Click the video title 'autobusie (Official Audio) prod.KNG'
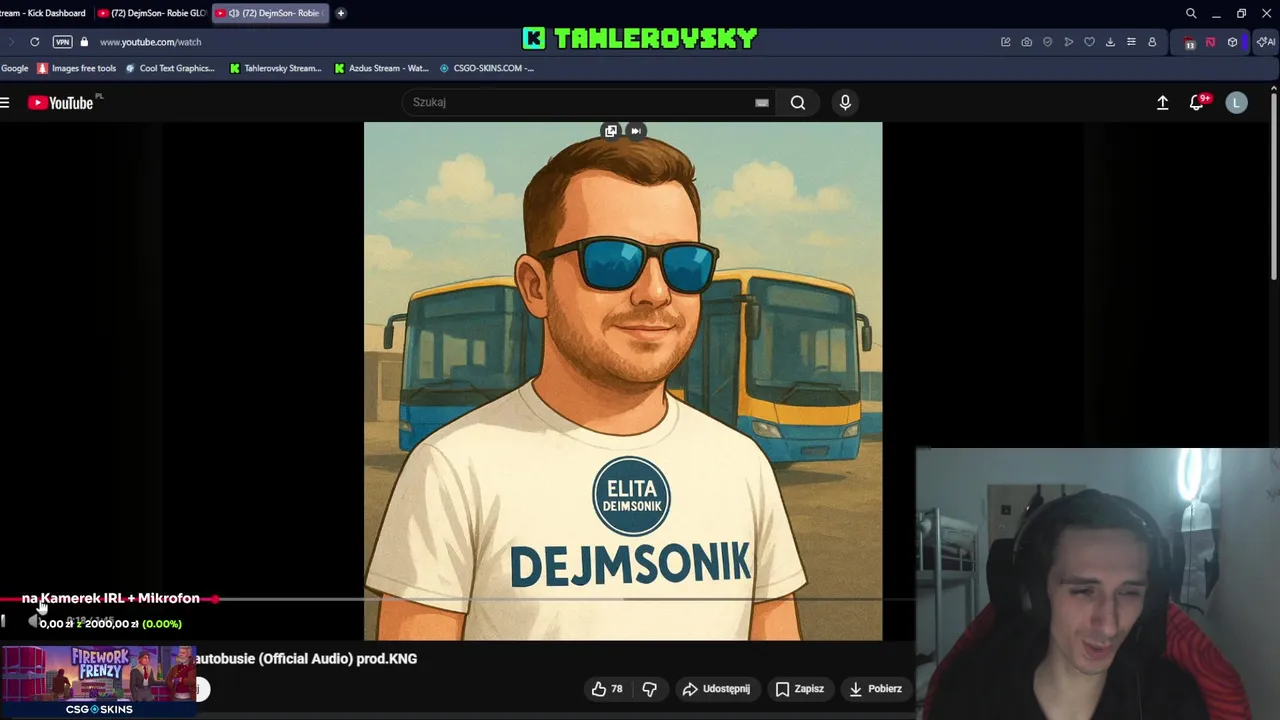This screenshot has width=1280, height=720. [x=306, y=658]
